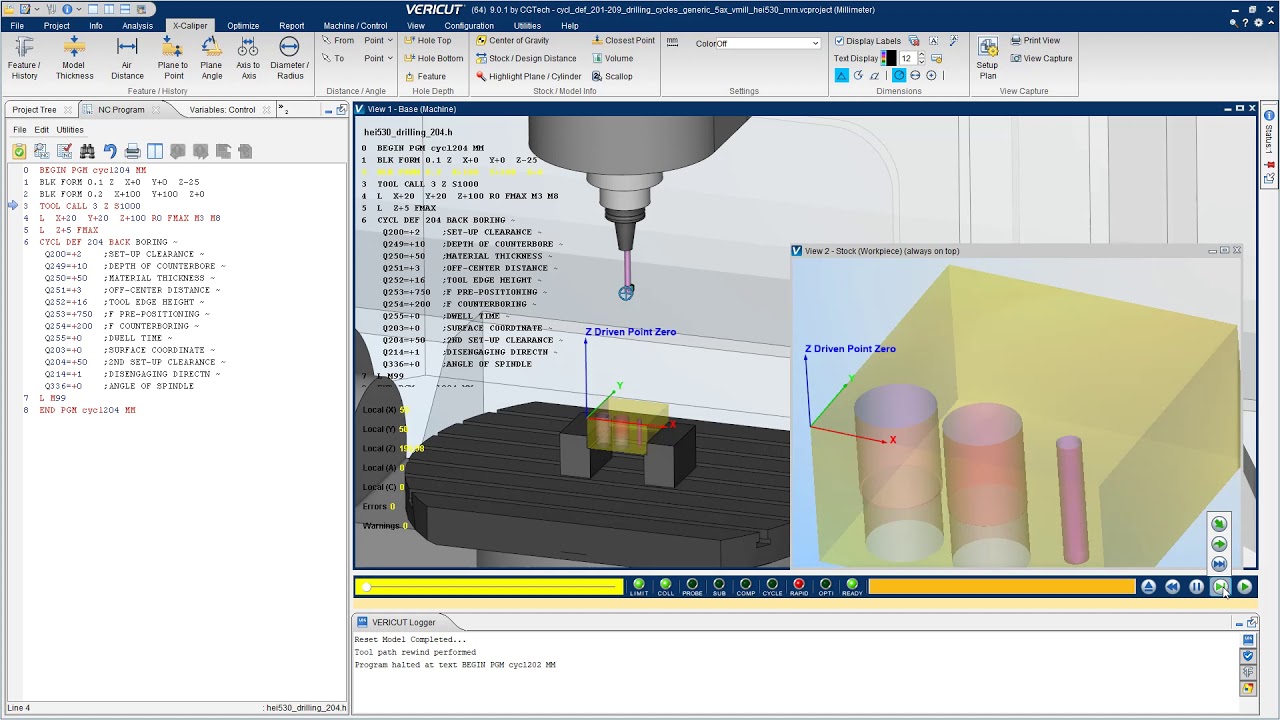Open the Configuration menu tab
The height and width of the screenshot is (720, 1280).
click(469, 26)
